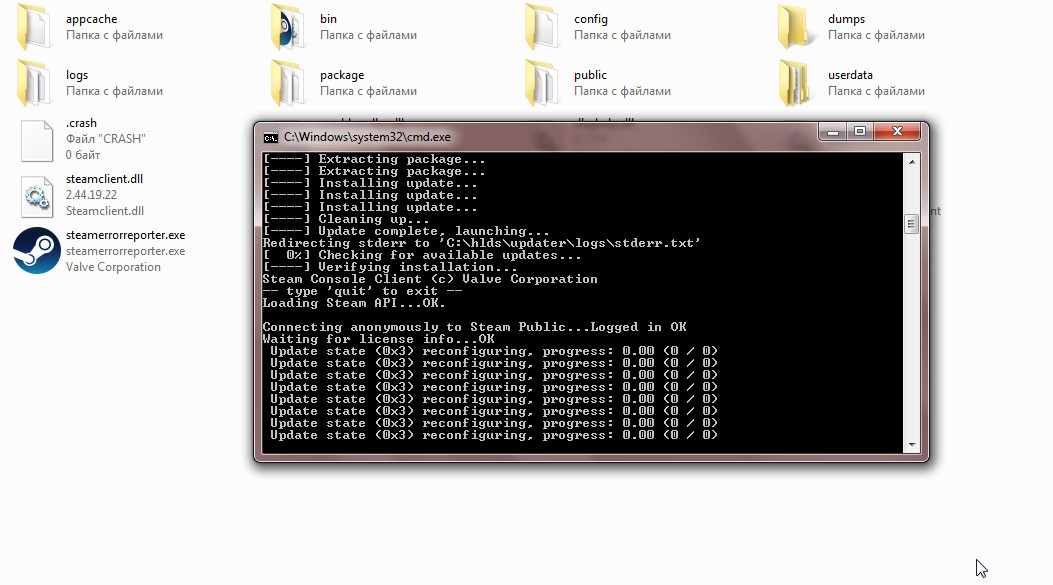Click the 'appcache' folder name
1053x585 pixels.
click(x=91, y=19)
